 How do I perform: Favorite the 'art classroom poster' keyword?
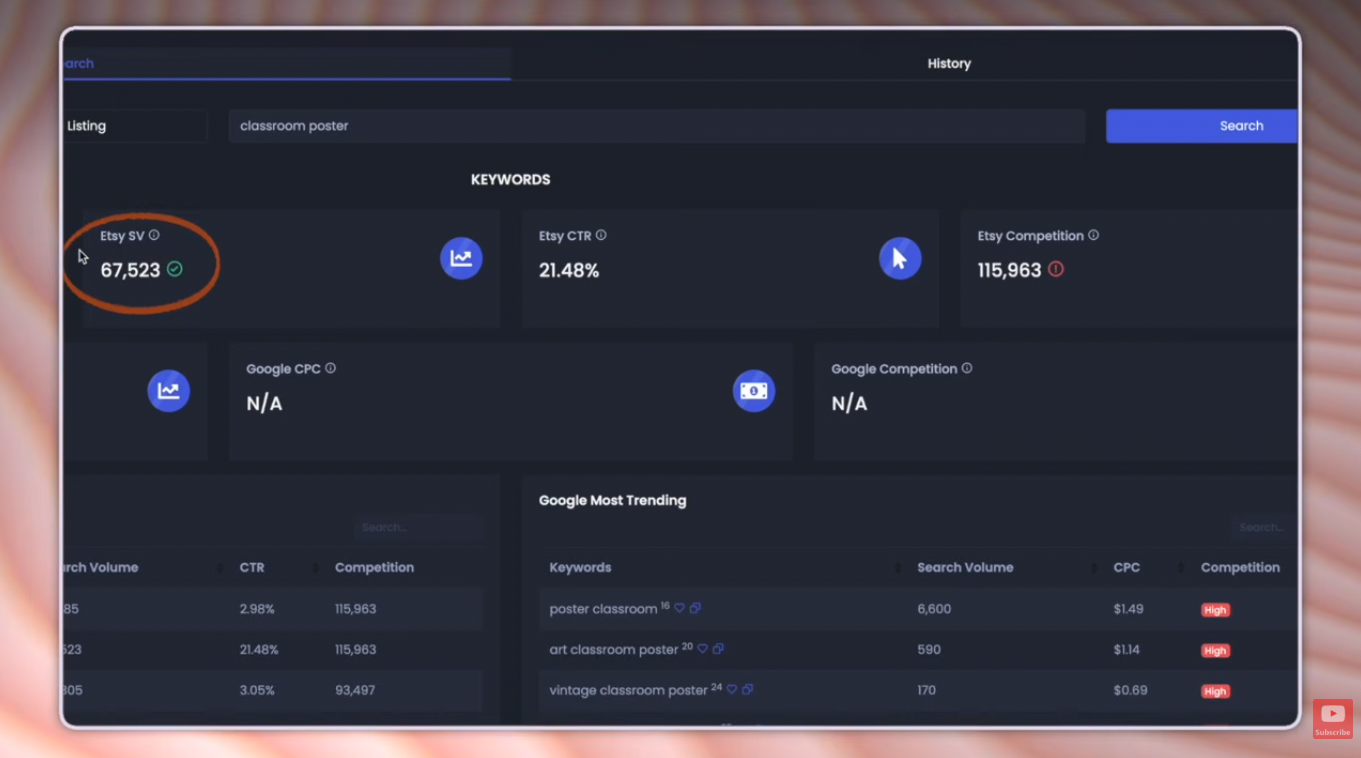click(702, 649)
